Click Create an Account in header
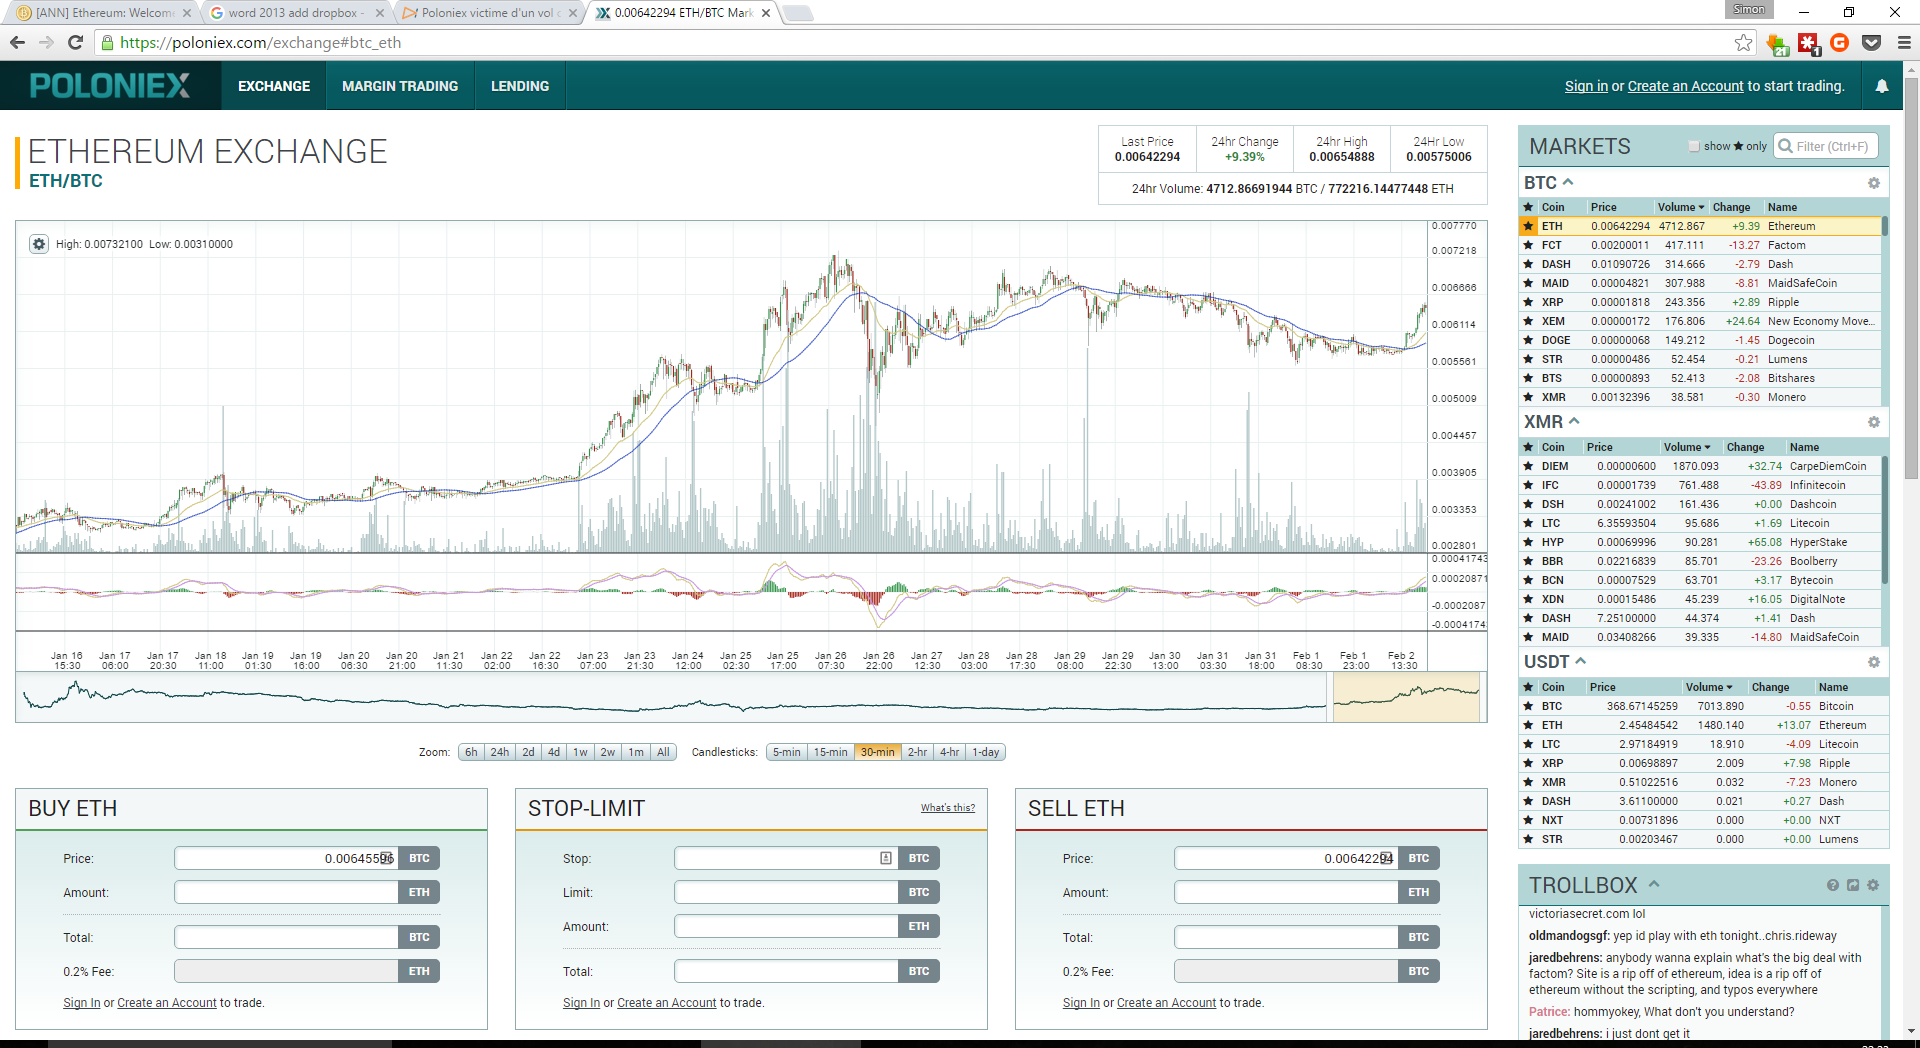 [1685, 86]
